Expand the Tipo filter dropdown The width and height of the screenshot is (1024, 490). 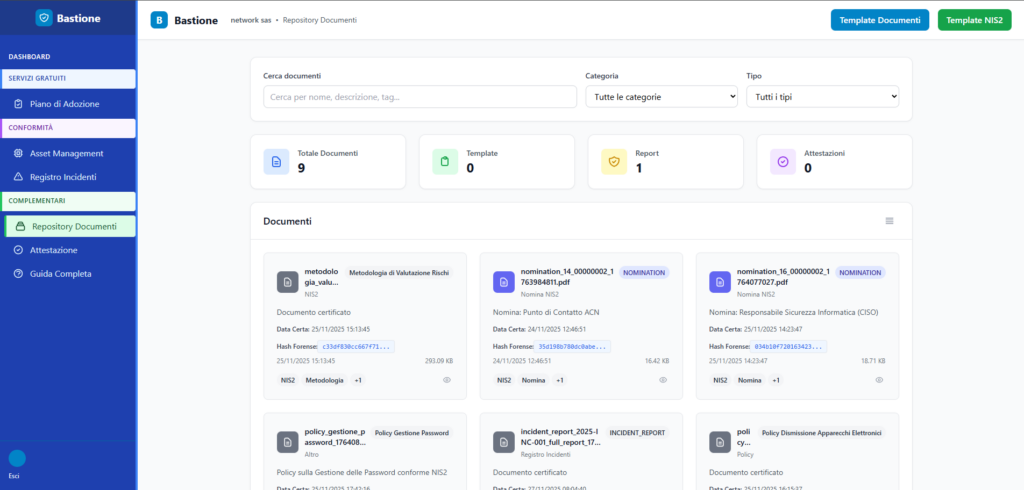(822, 97)
